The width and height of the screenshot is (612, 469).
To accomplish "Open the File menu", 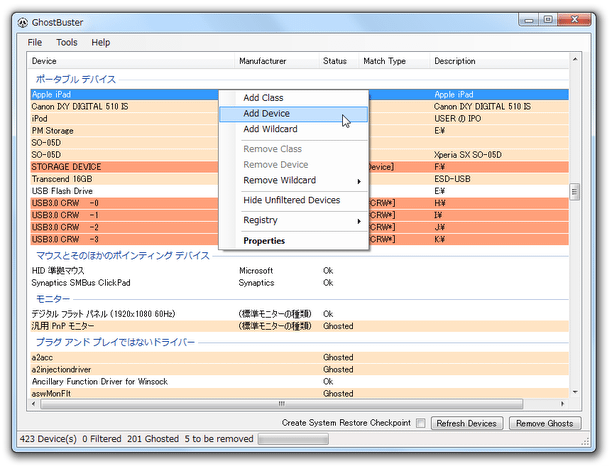I will 35,42.
